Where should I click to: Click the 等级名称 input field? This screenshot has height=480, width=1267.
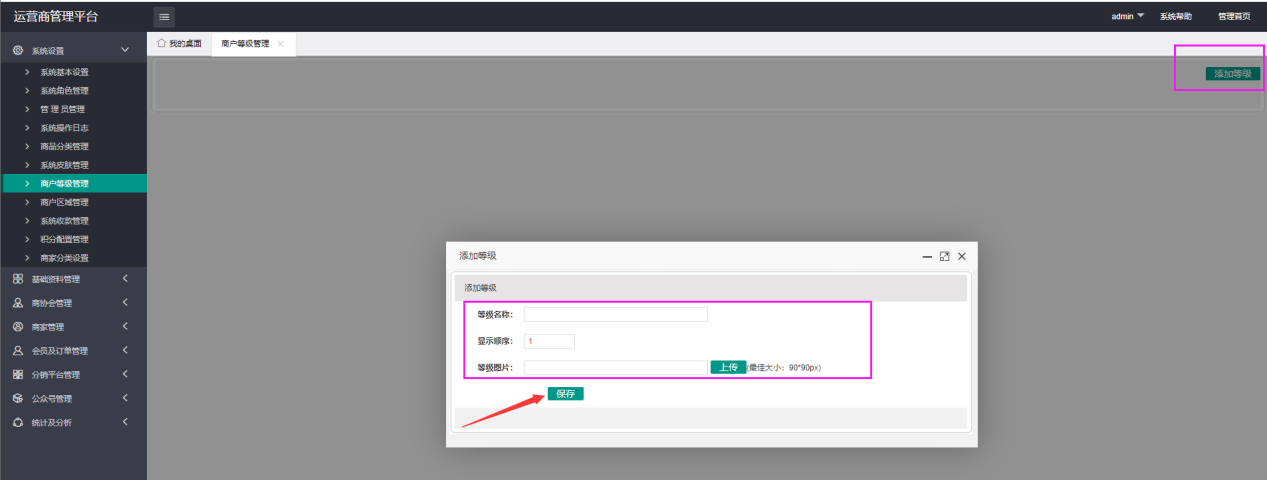[615, 314]
